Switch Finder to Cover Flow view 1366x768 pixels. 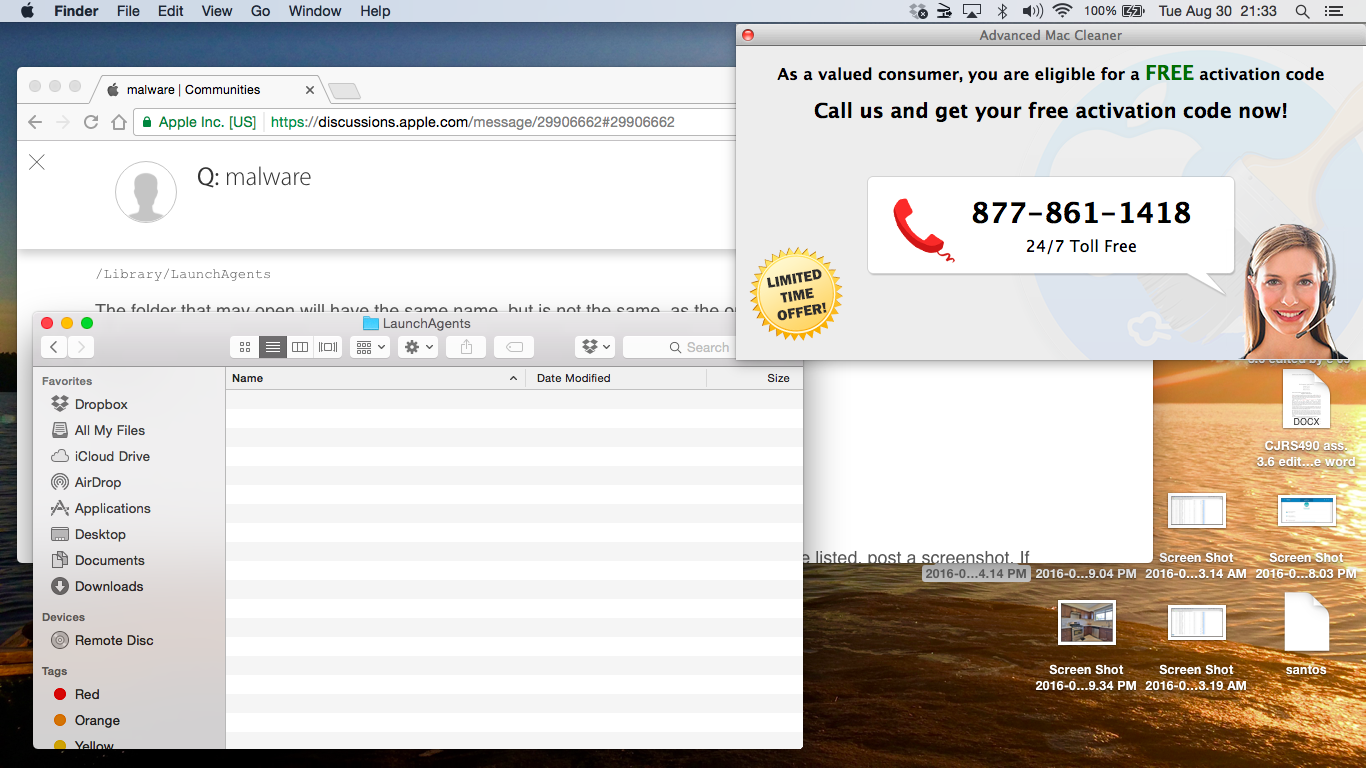(328, 347)
